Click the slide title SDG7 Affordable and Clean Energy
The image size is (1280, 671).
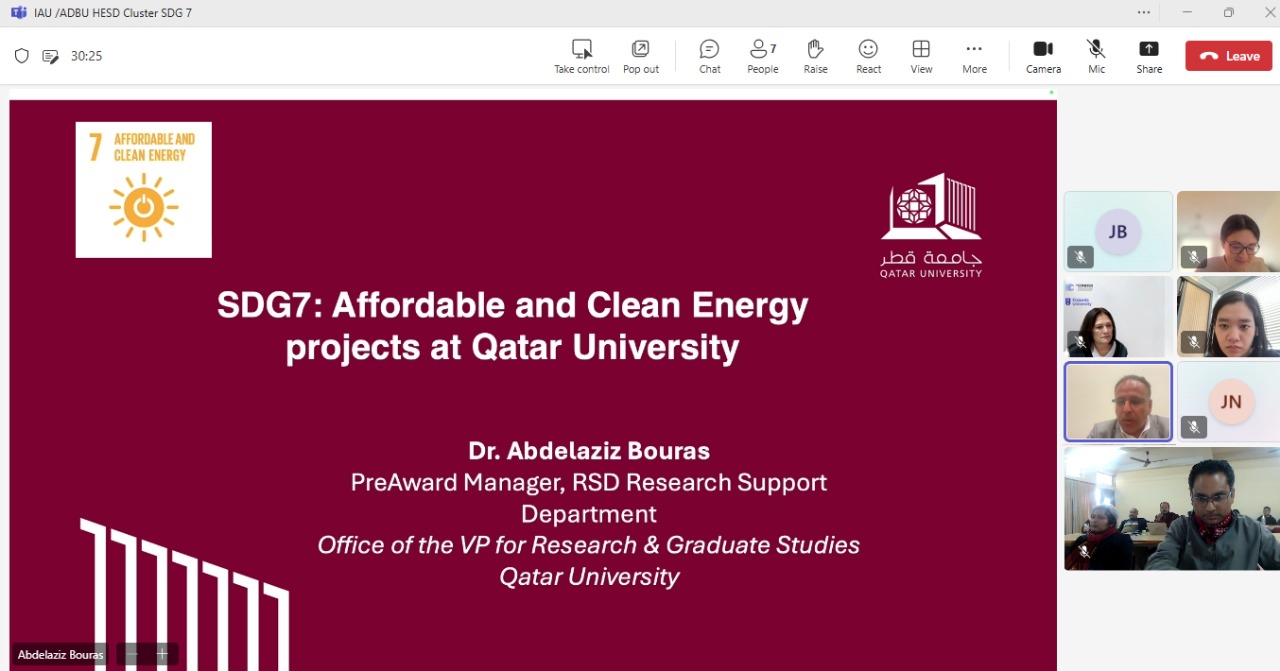[513, 325]
